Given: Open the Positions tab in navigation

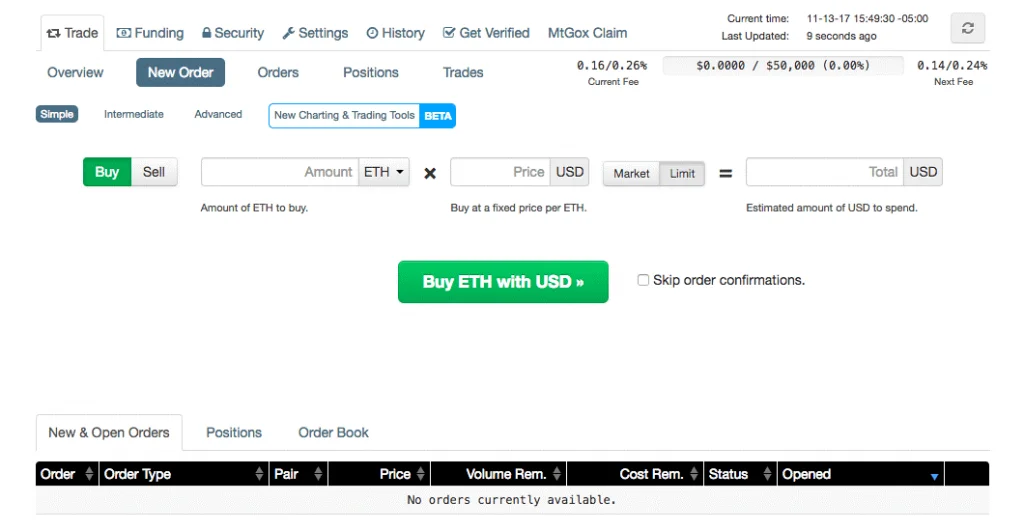Looking at the screenshot, I should (x=371, y=72).
